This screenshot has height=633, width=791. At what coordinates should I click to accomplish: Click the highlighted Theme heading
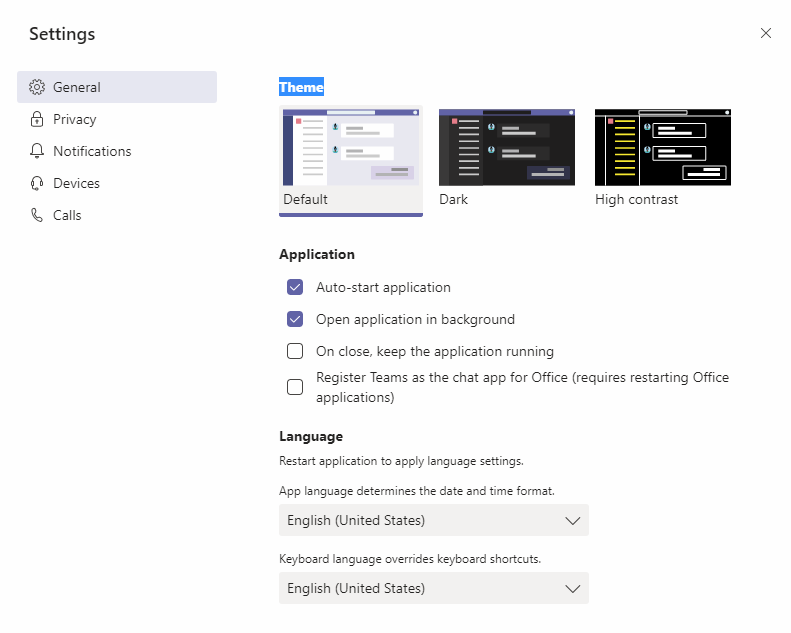point(301,87)
